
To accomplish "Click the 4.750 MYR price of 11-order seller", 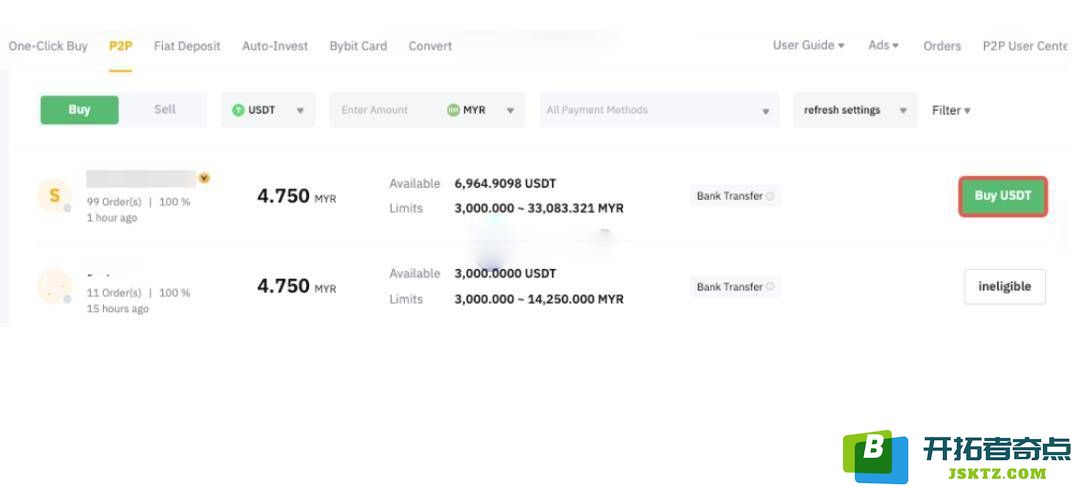I will 297,287.
